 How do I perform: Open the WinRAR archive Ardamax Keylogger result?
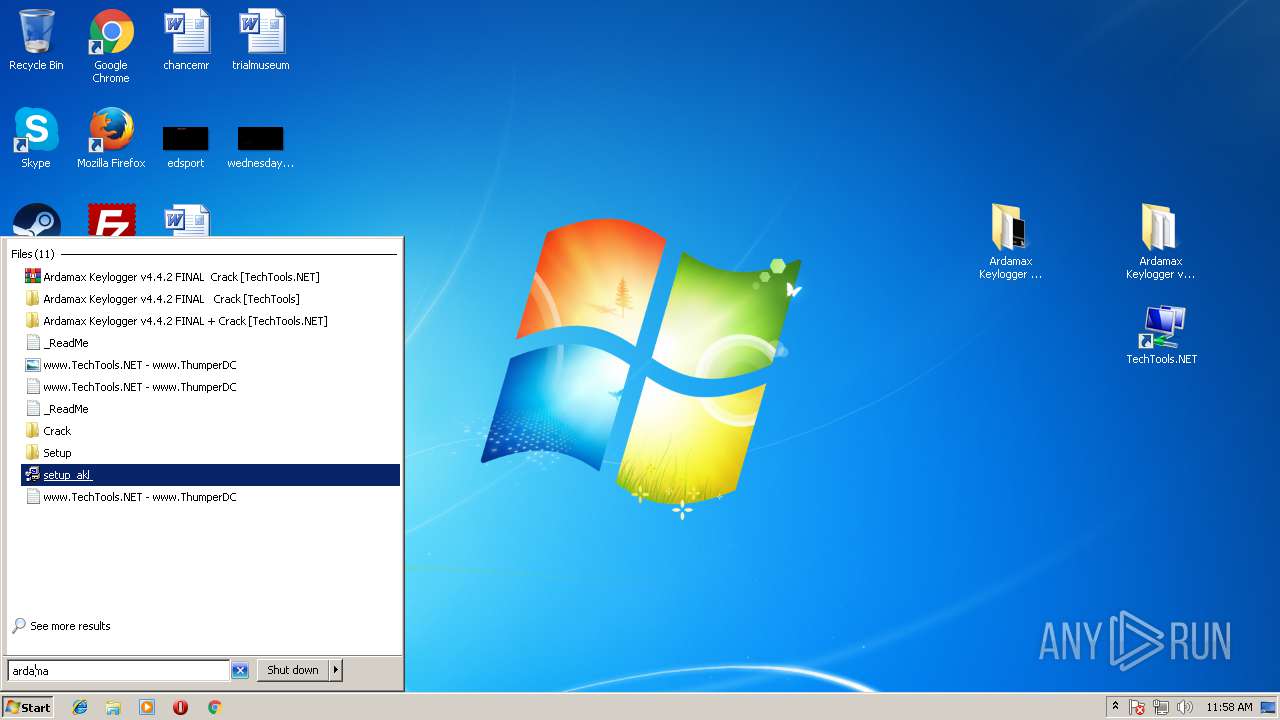[x=211, y=277]
